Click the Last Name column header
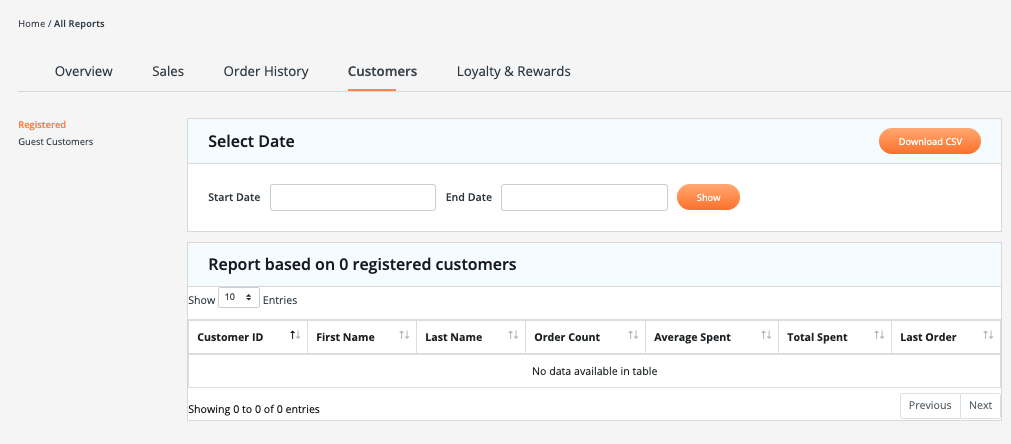The height and width of the screenshot is (444, 1011). [471, 337]
